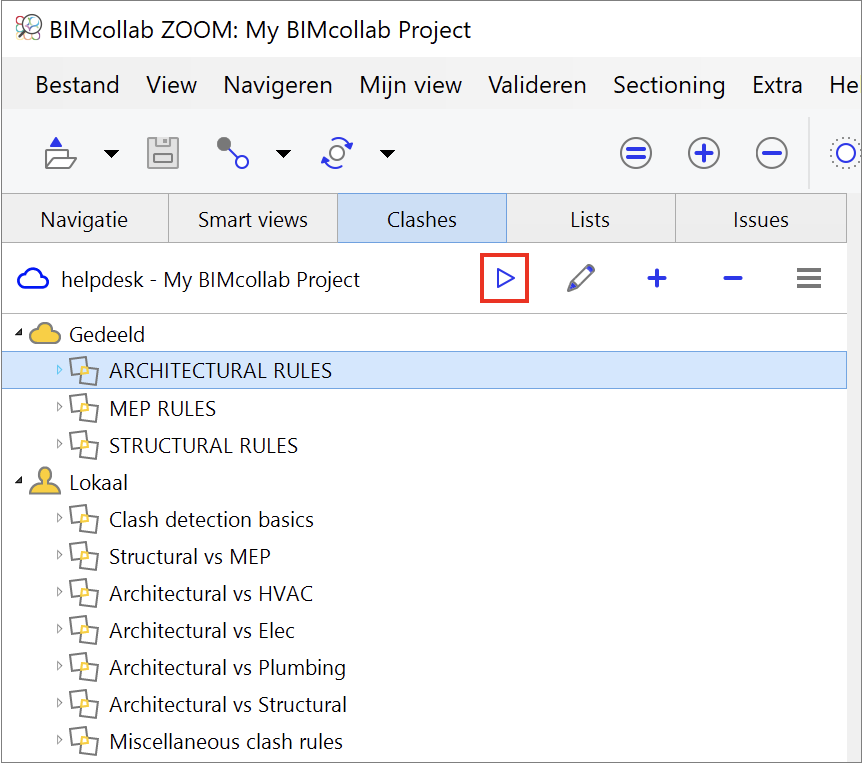Select Architectural vs HVAC rule set
This screenshot has height=764, width=862.
[211, 594]
